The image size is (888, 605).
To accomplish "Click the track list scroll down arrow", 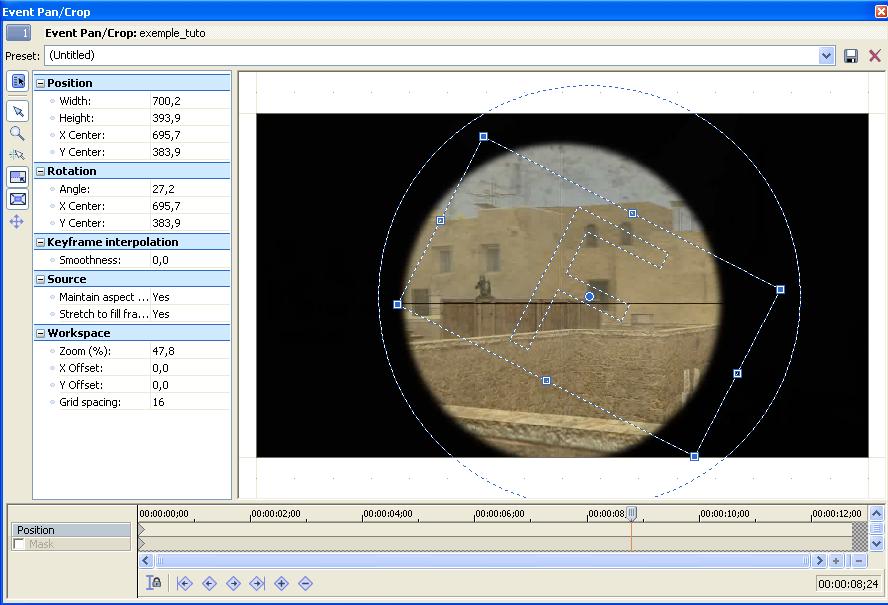I will click(x=876, y=544).
